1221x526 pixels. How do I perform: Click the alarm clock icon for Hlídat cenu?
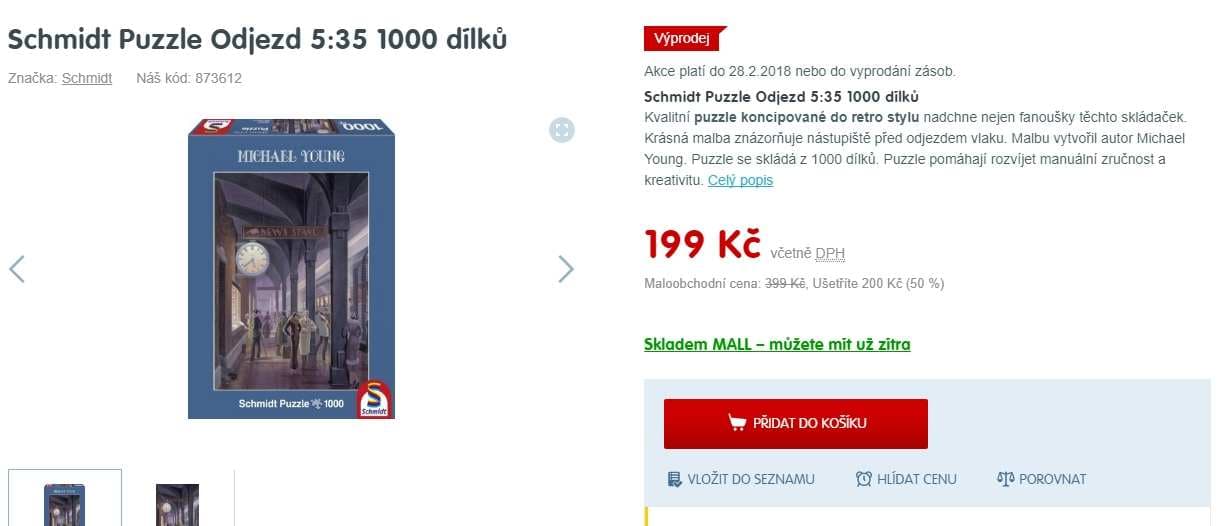(x=864, y=479)
